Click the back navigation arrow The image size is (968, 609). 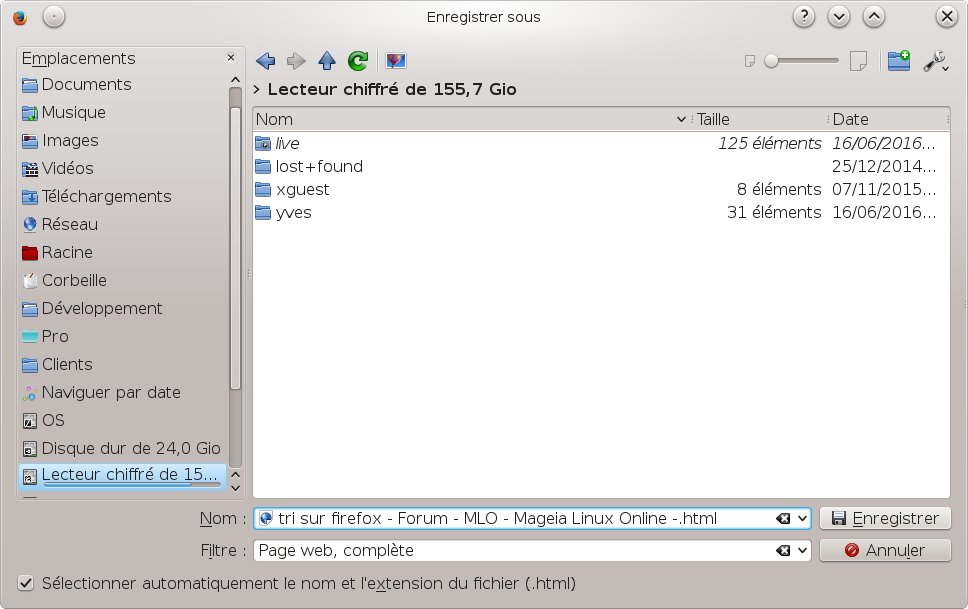pos(266,61)
